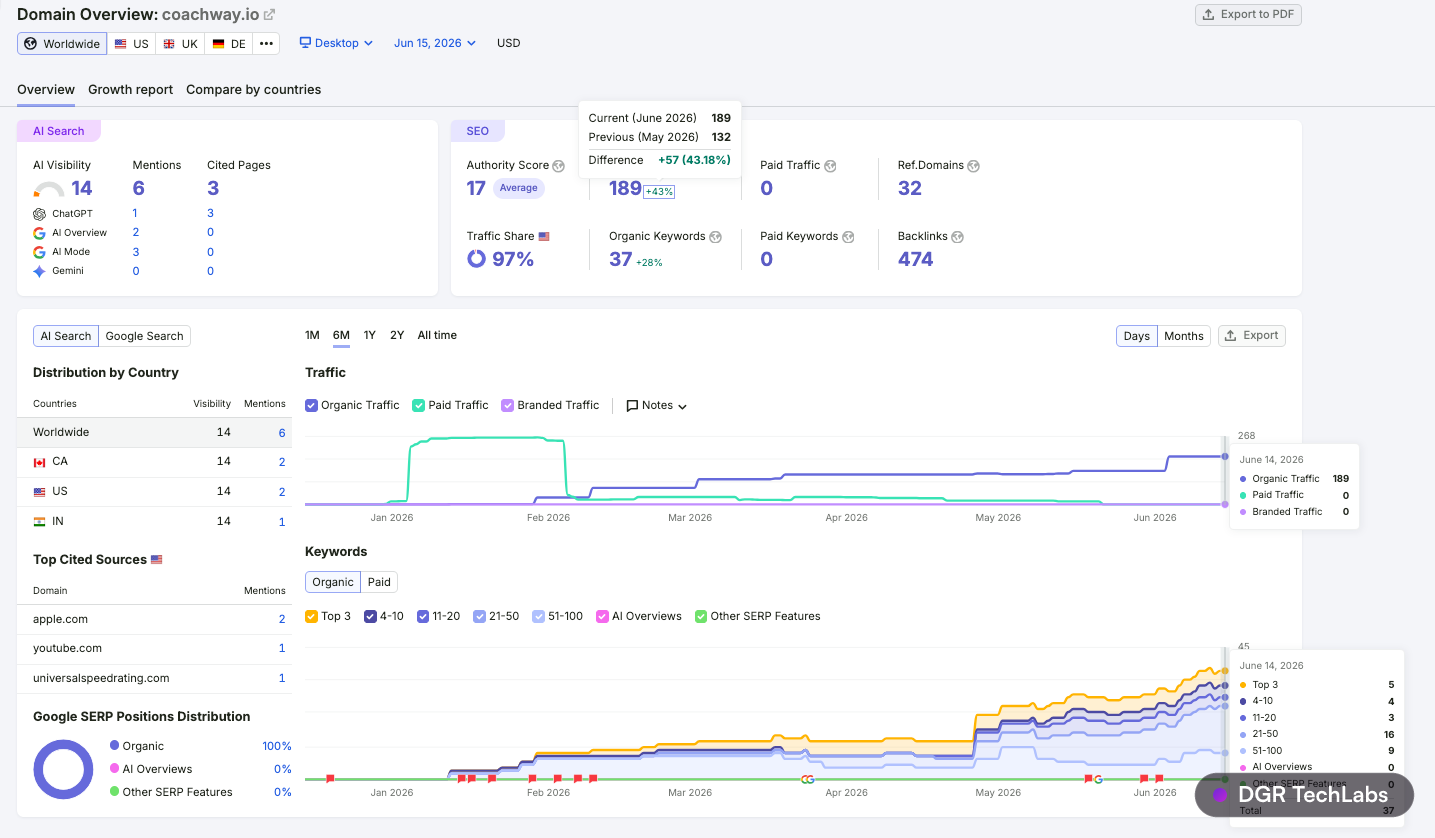This screenshot has height=838, width=1435.
Task: Select All time range
Action: coord(437,336)
